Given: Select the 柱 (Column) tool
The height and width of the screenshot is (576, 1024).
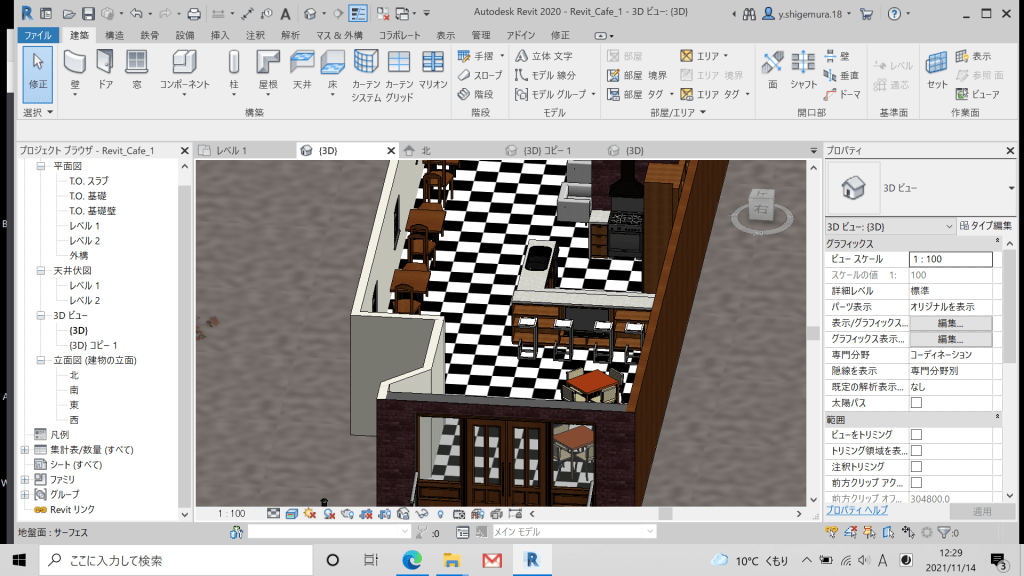Looking at the screenshot, I should pyautogui.click(x=234, y=68).
